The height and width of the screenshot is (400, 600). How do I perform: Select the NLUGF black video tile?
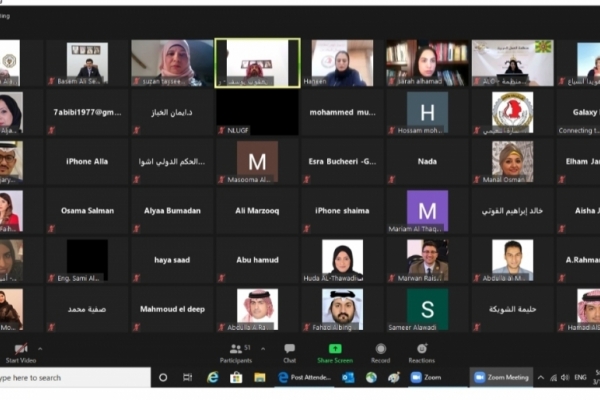pyautogui.click(x=257, y=113)
